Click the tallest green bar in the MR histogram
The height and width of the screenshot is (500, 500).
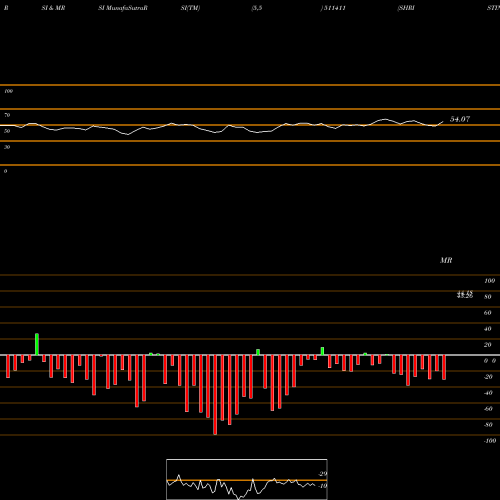(37, 344)
